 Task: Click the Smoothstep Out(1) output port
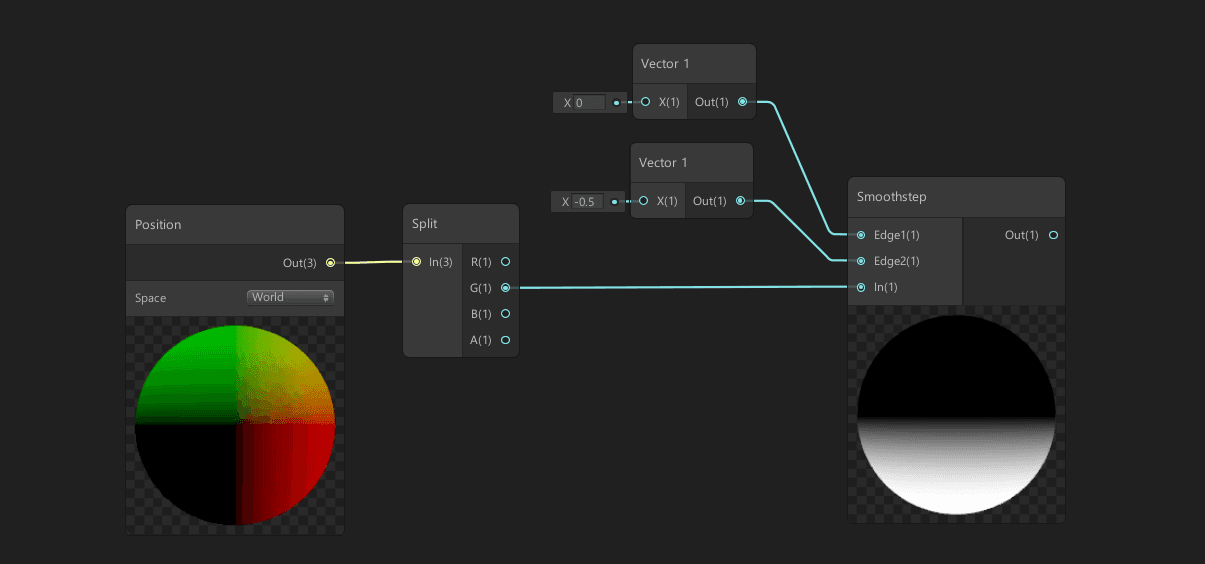1053,235
